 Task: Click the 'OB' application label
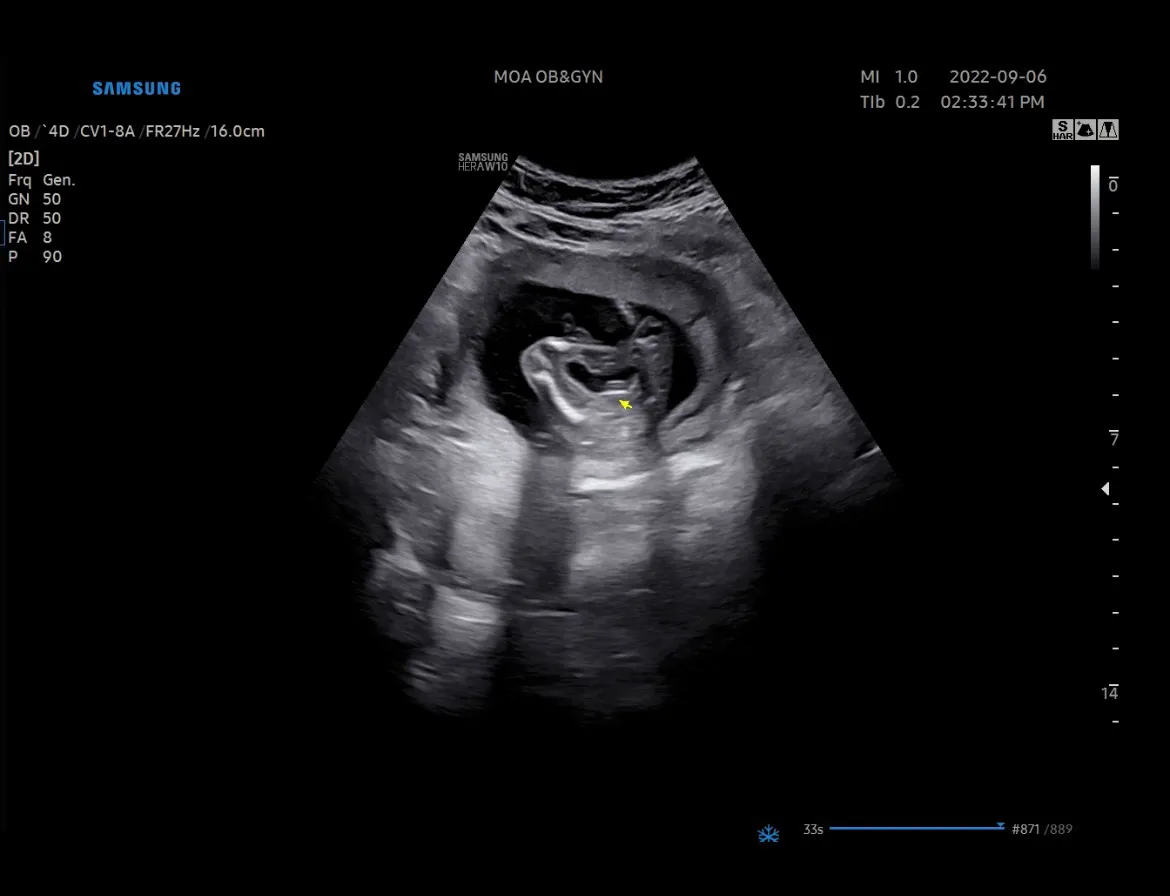pos(19,131)
